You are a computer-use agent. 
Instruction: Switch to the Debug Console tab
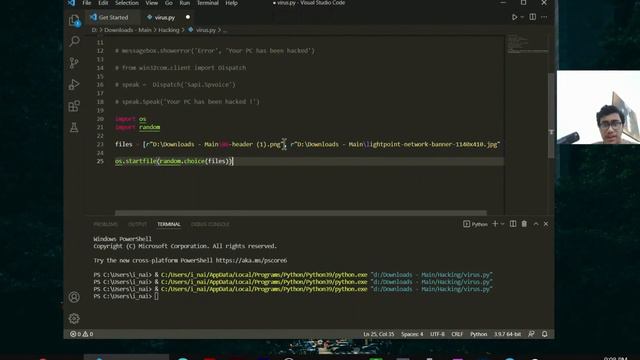click(x=210, y=224)
